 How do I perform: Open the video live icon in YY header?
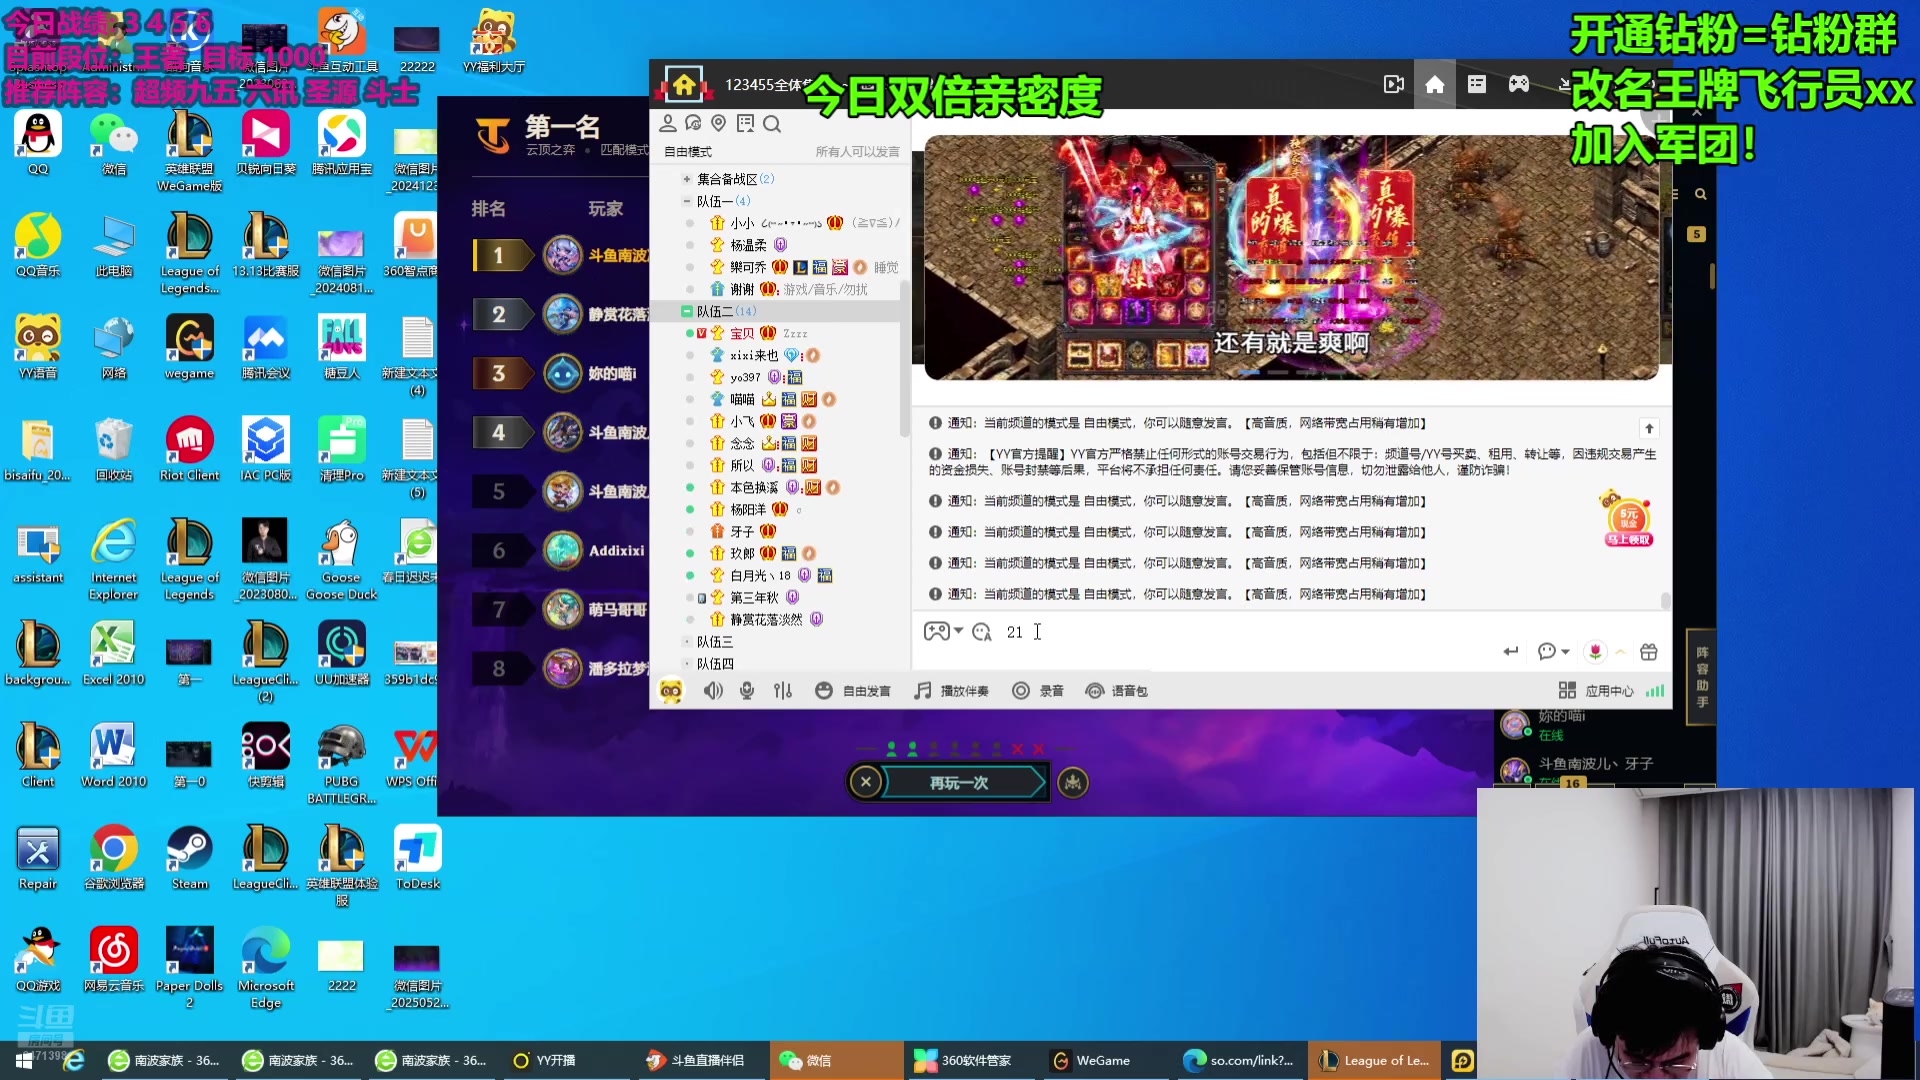pos(1394,85)
